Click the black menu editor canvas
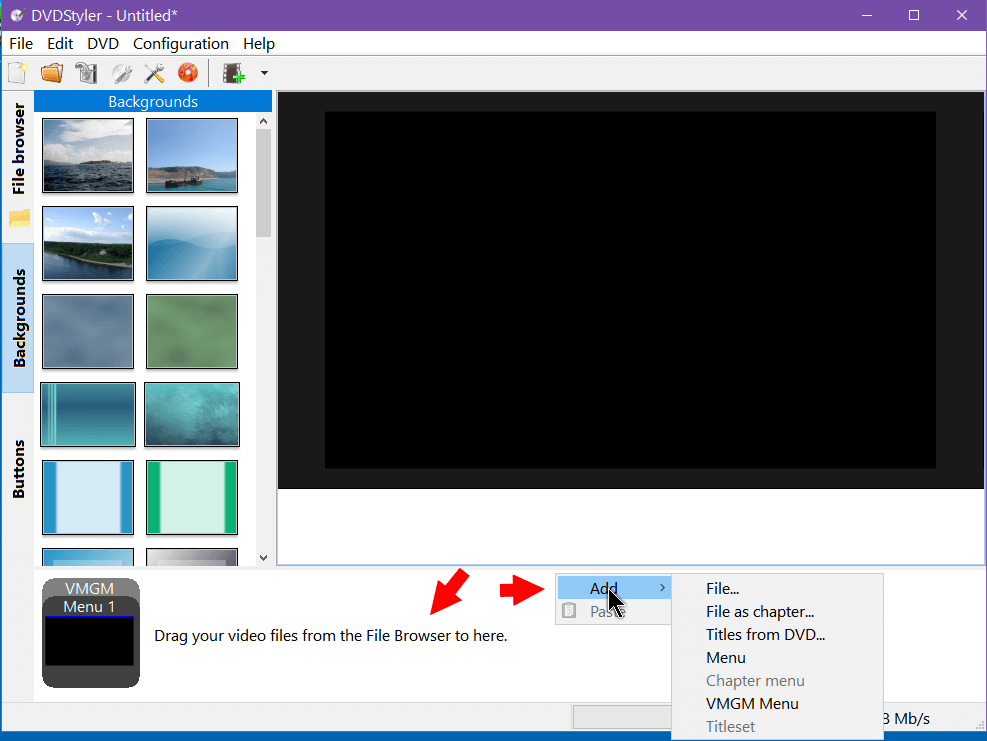Viewport: 987px width, 741px height. (630, 290)
